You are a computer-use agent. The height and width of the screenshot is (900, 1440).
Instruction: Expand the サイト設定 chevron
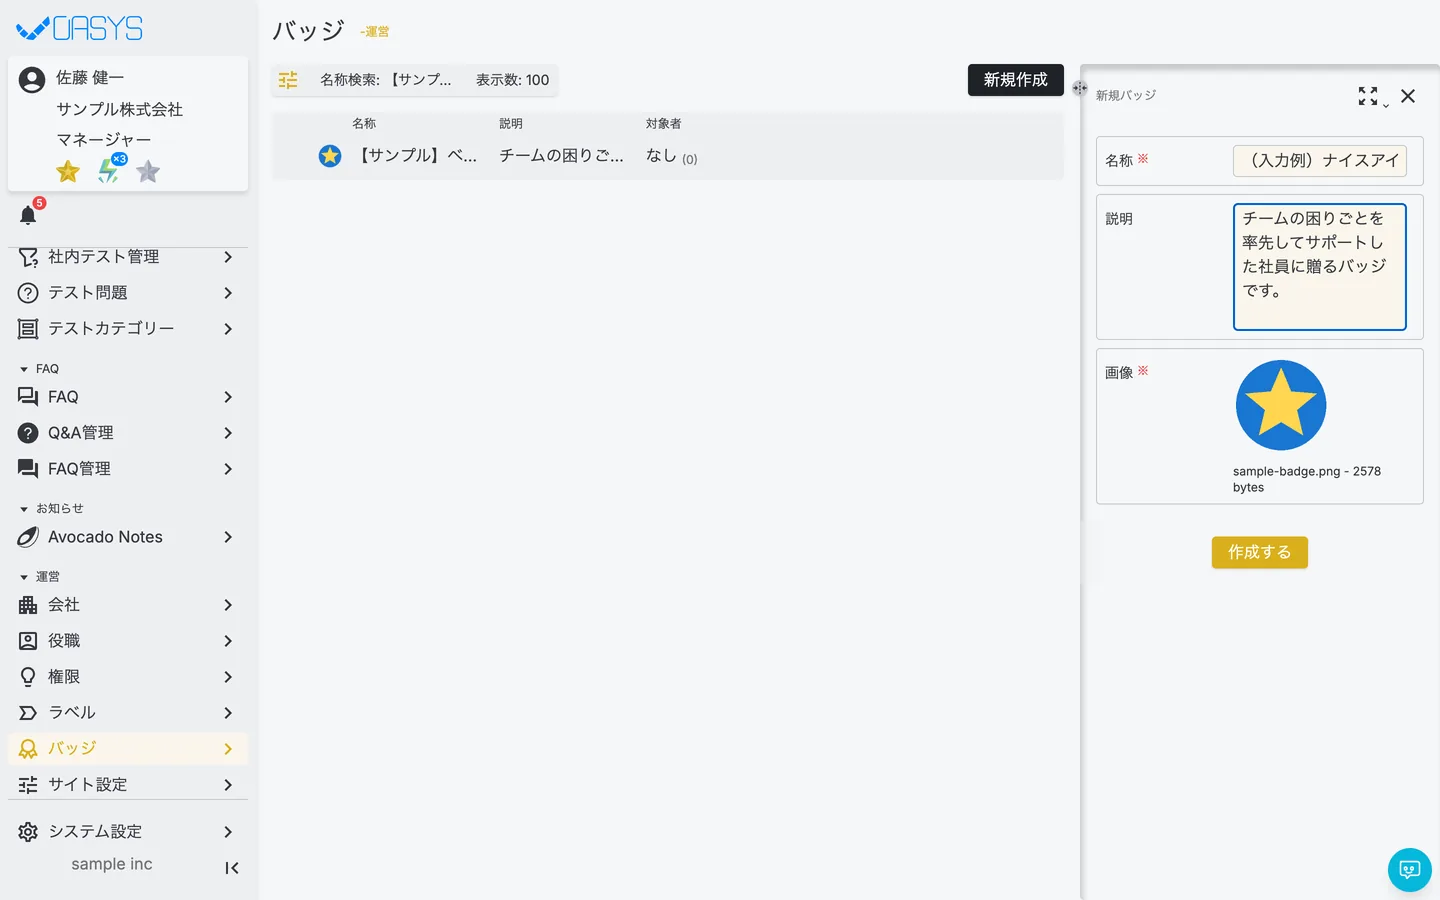tap(228, 785)
